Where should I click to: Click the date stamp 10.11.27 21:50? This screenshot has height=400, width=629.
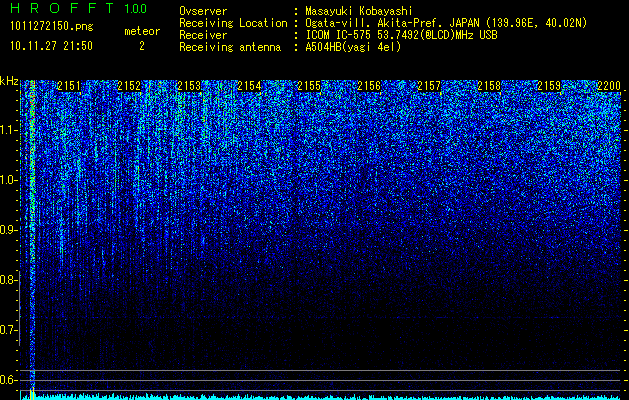(51, 46)
